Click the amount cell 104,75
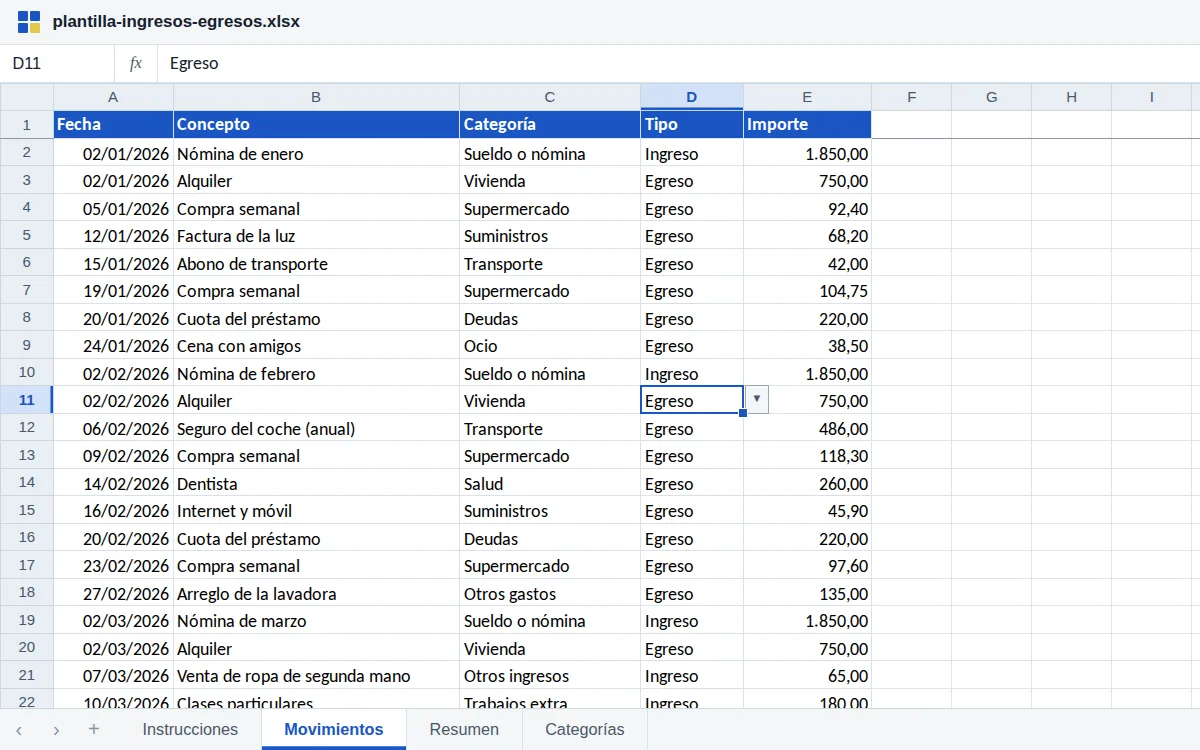 pyautogui.click(x=807, y=291)
